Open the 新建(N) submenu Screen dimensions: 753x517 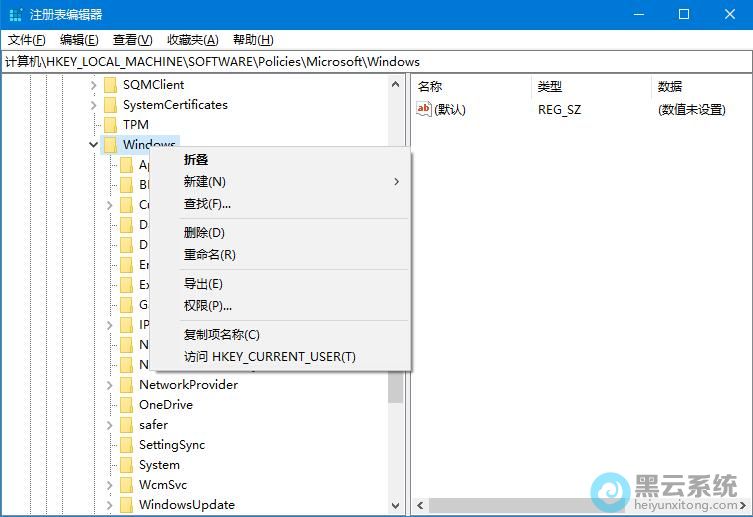pyautogui.click(x=281, y=181)
